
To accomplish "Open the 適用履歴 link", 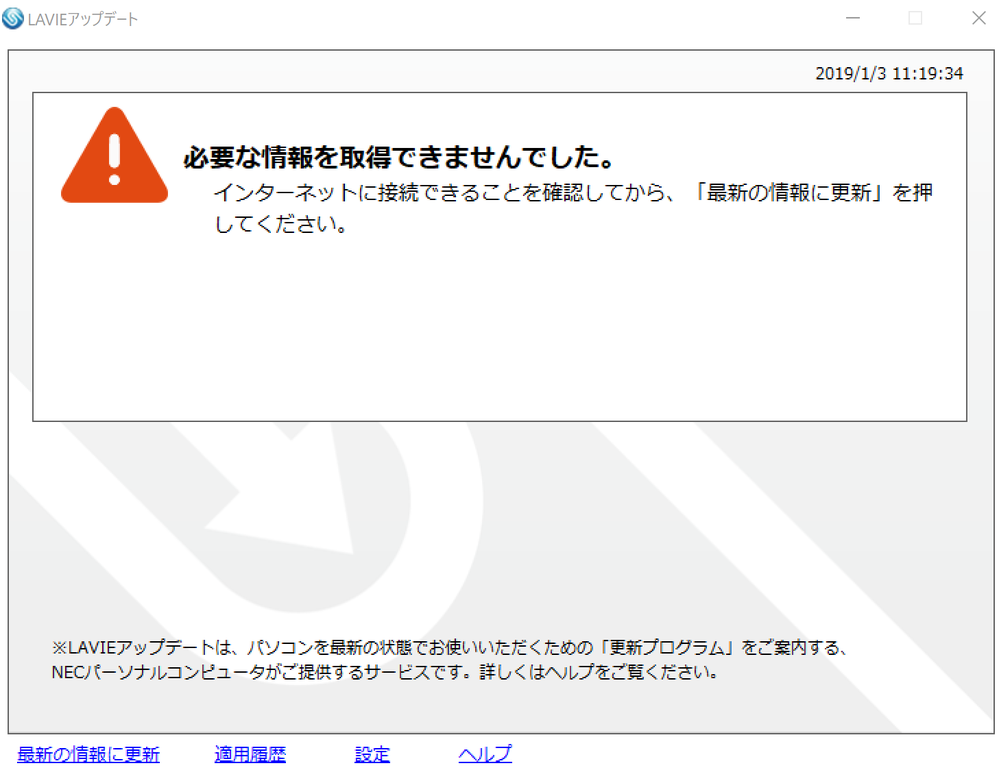I will pyautogui.click(x=250, y=754).
